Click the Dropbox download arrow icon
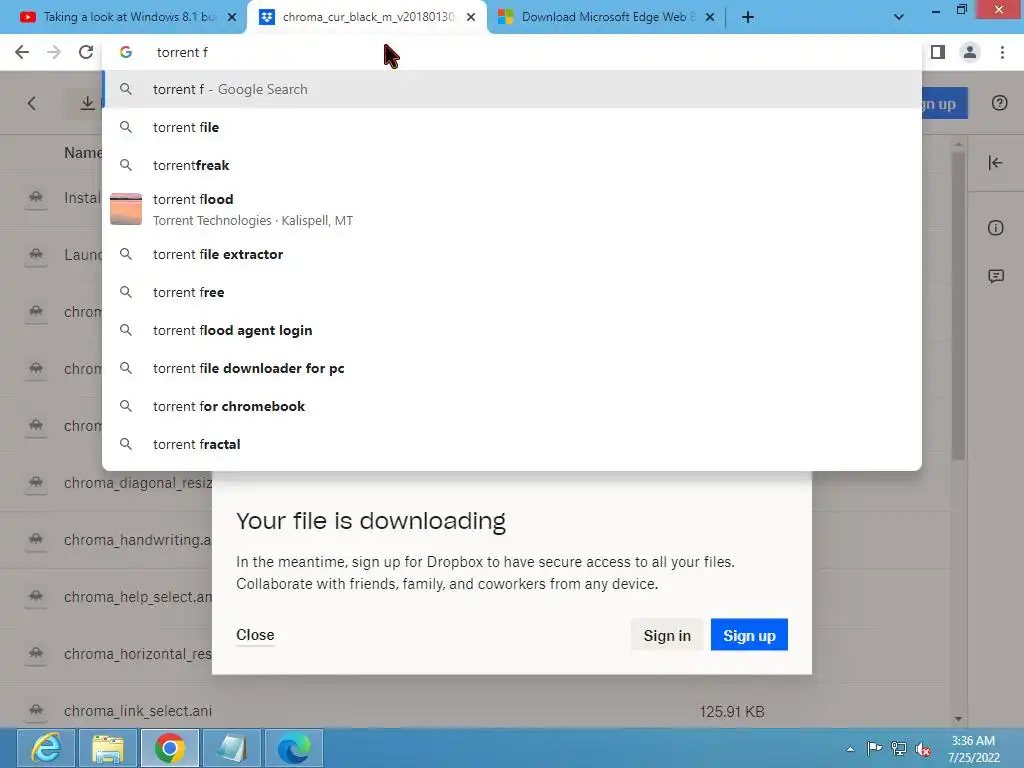This screenshot has height=768, width=1024. [87, 103]
